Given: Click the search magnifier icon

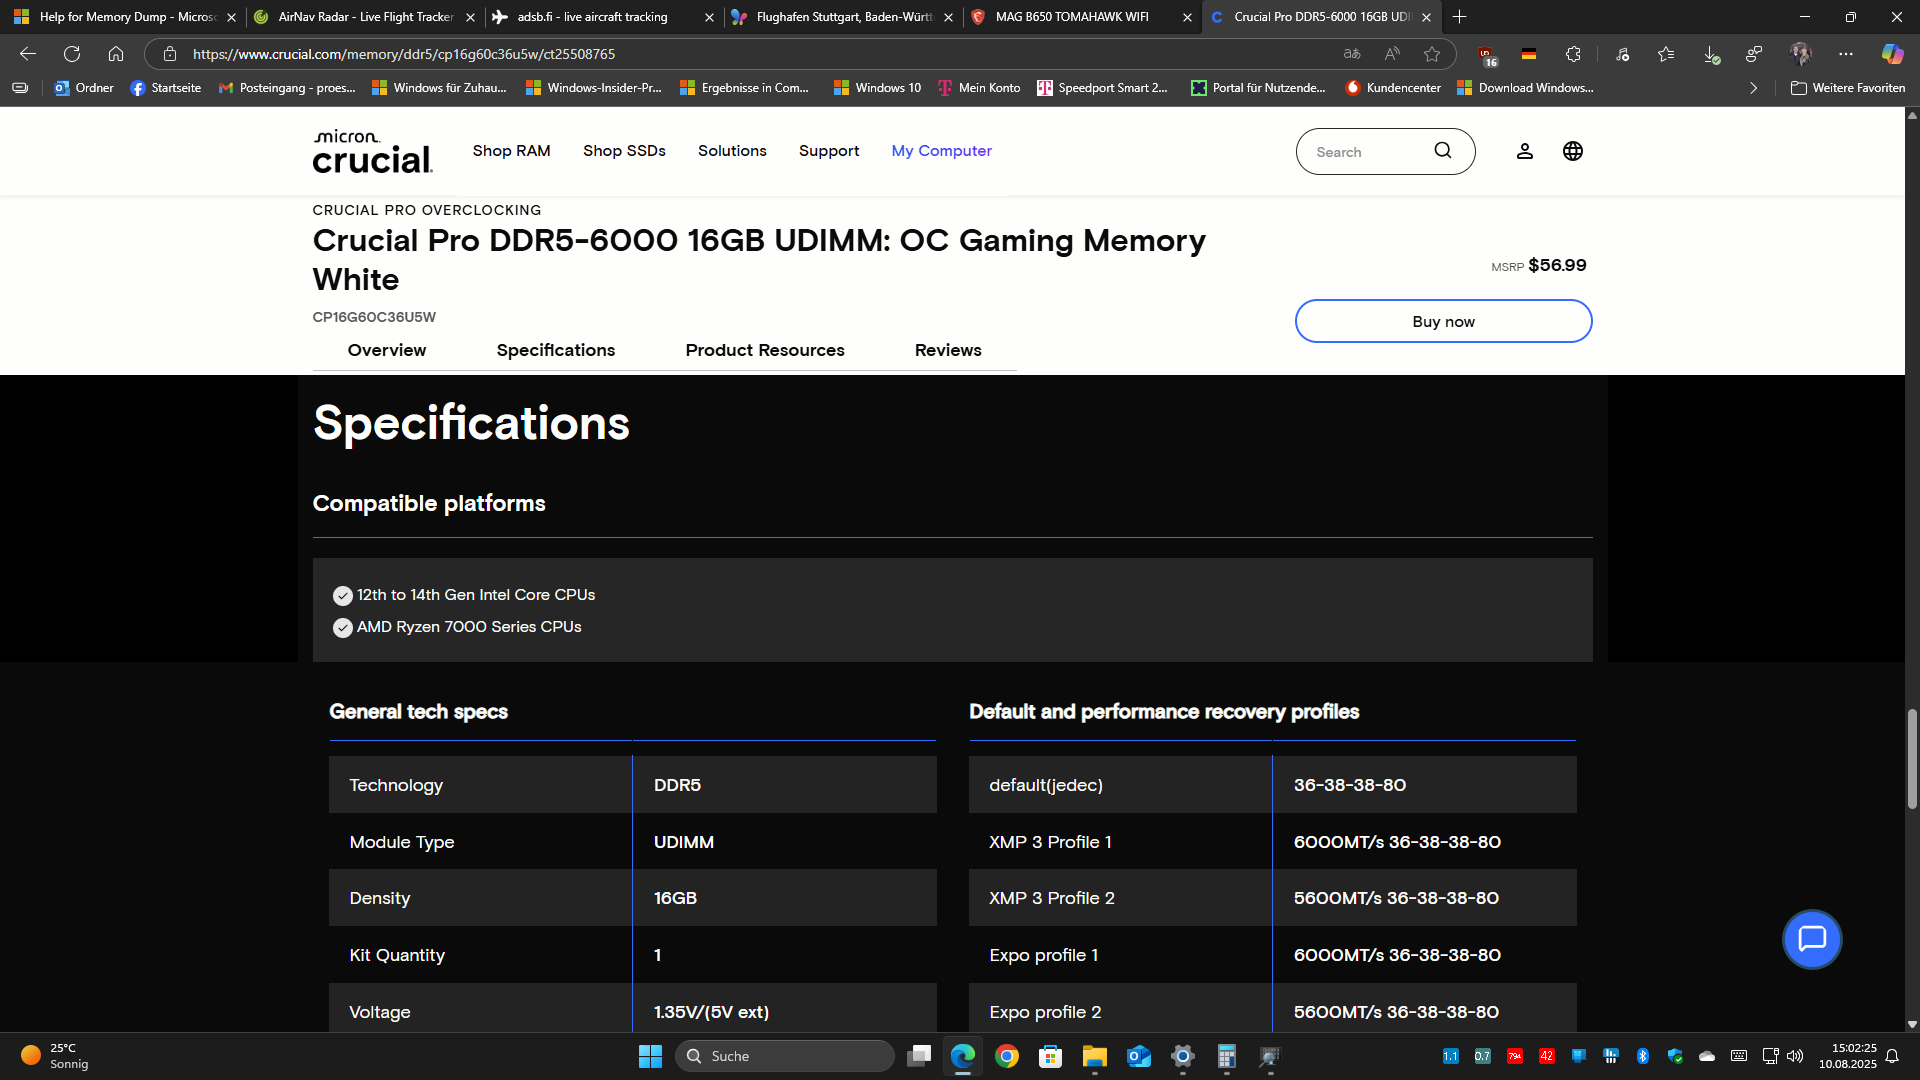Looking at the screenshot, I should point(1443,151).
